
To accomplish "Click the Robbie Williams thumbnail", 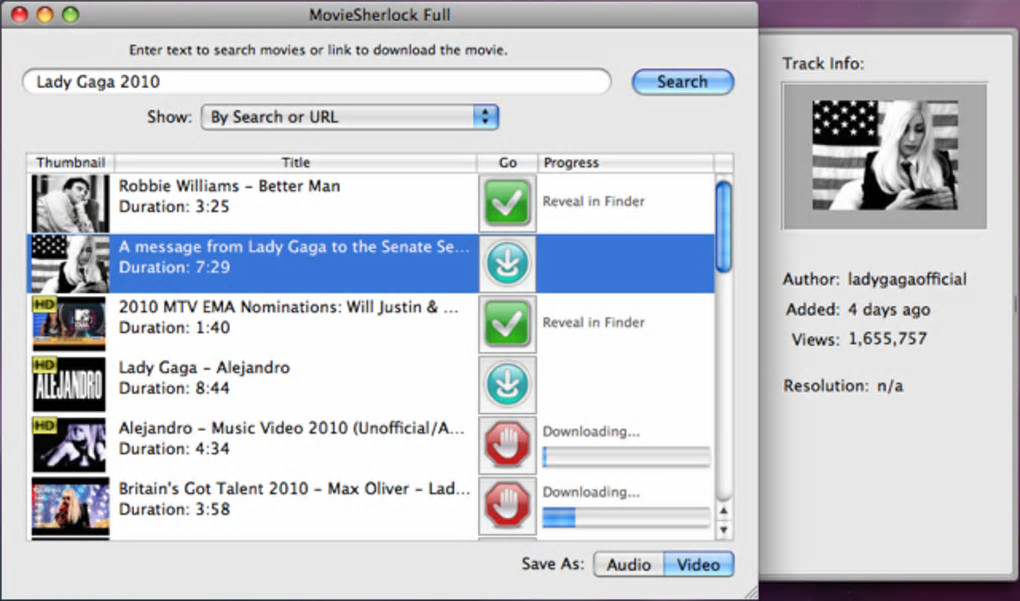I will click(x=70, y=203).
